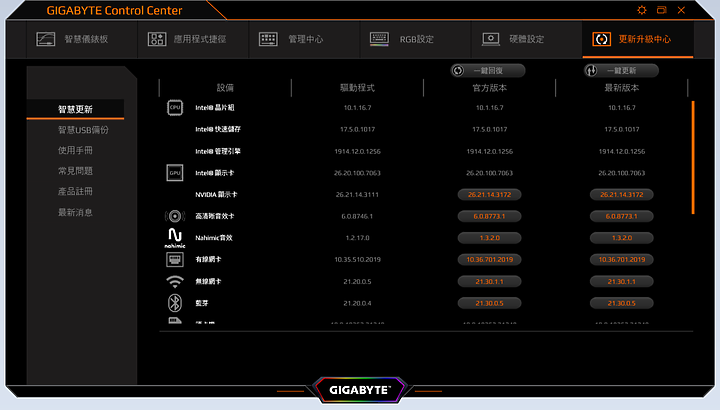Click the Nahimic音效 row label
Screen dimensions: 720x410
coord(214,238)
